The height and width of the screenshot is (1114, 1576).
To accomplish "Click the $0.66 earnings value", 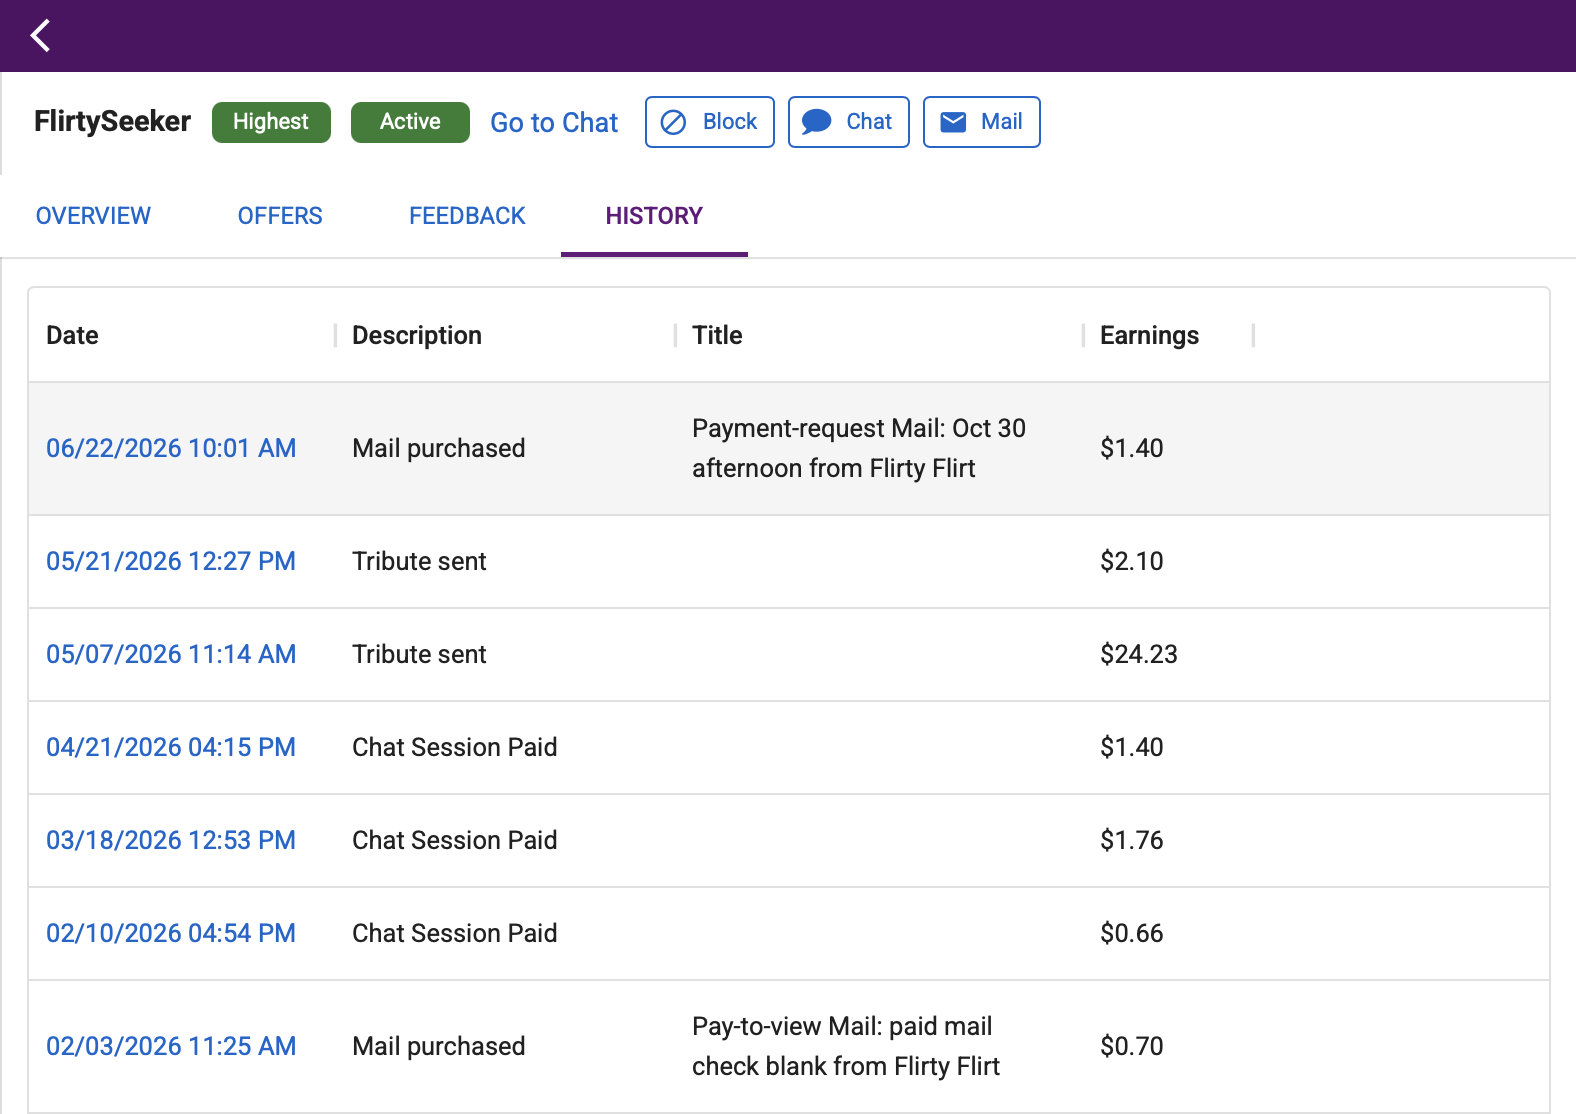I will click(1132, 933).
